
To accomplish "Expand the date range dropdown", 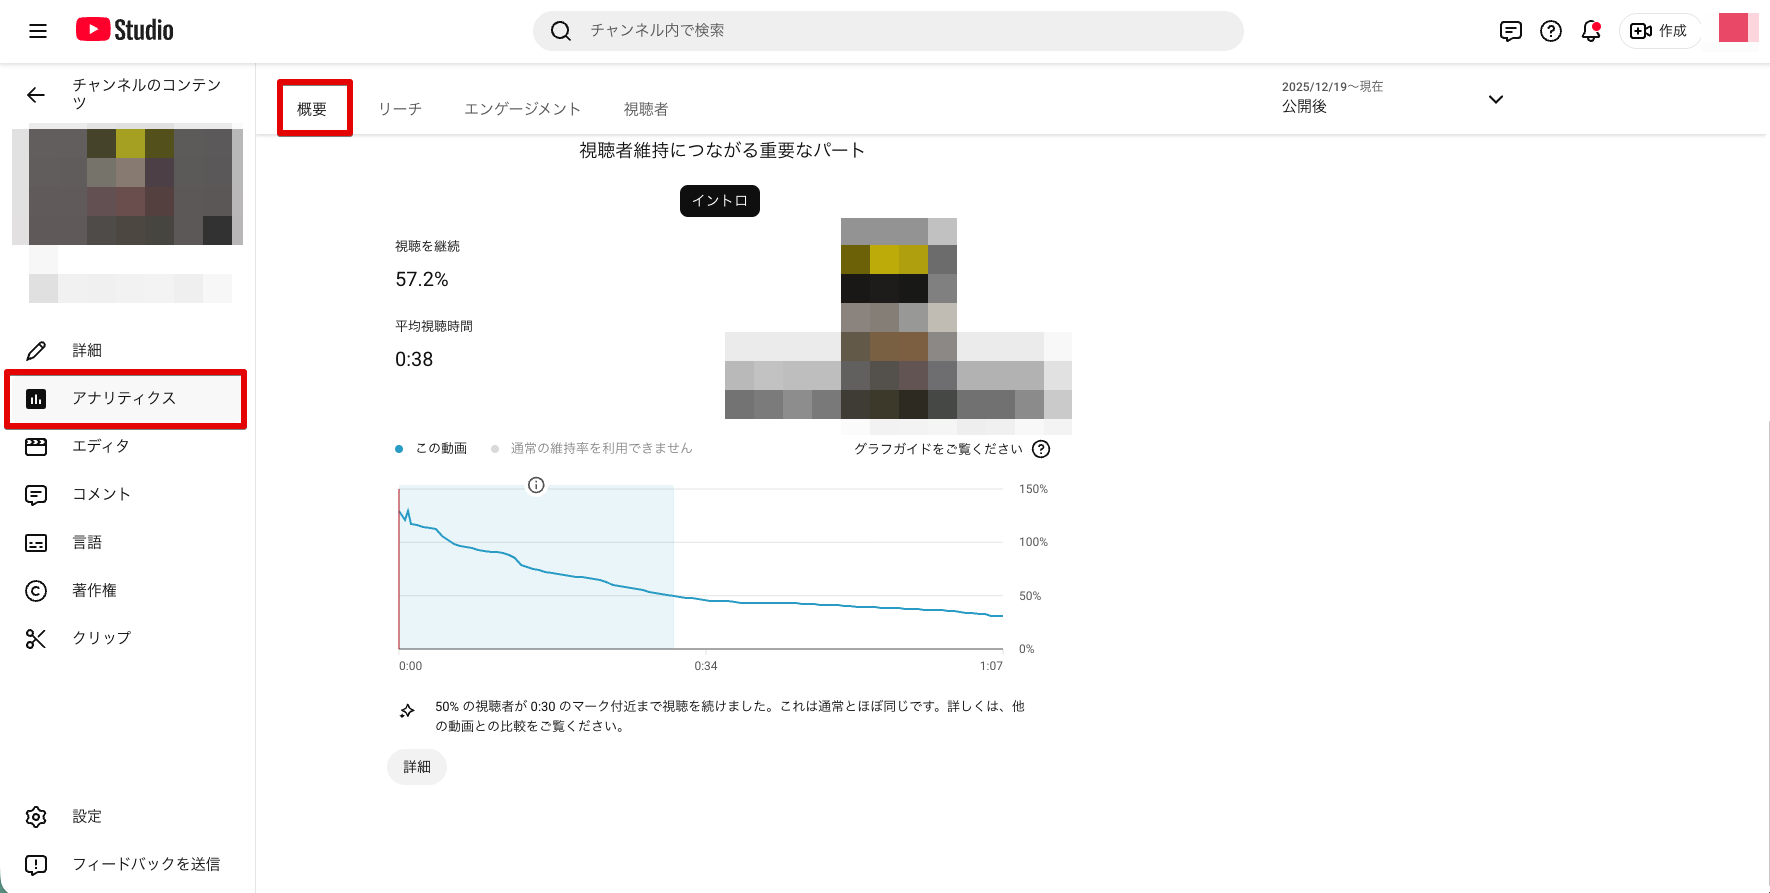I will click(1495, 99).
